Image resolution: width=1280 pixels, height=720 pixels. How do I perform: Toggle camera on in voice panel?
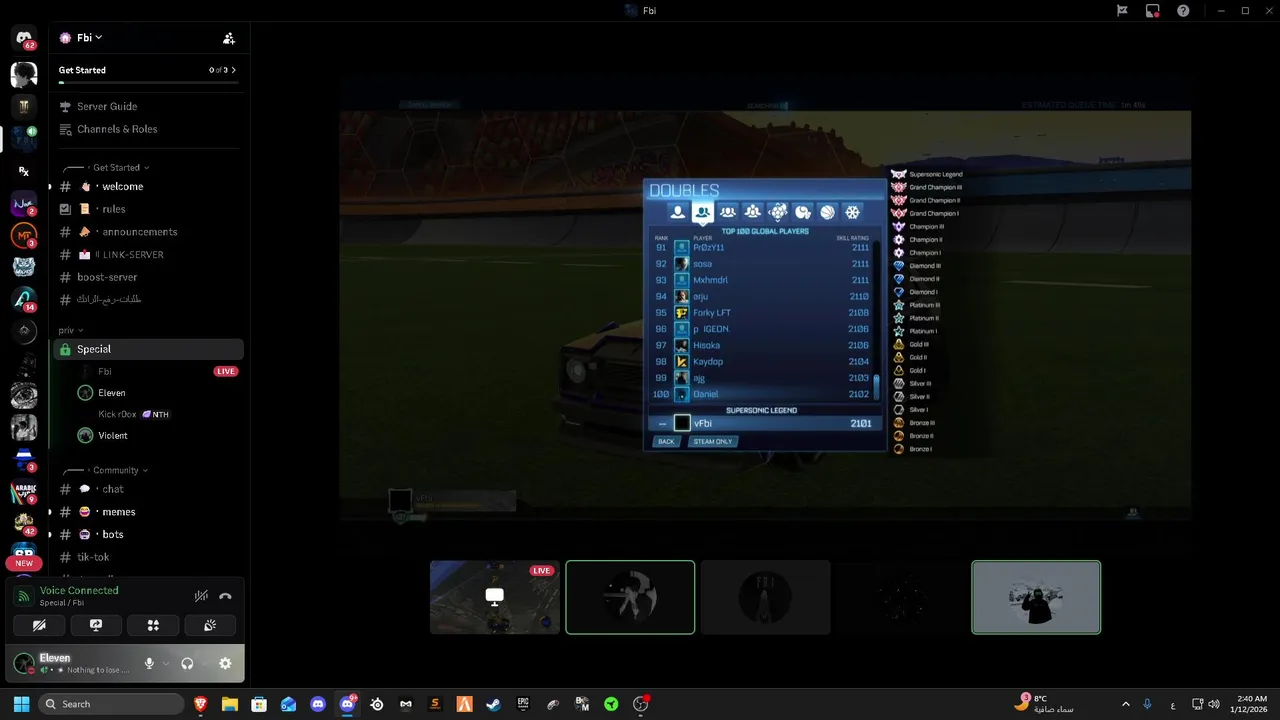click(x=39, y=625)
